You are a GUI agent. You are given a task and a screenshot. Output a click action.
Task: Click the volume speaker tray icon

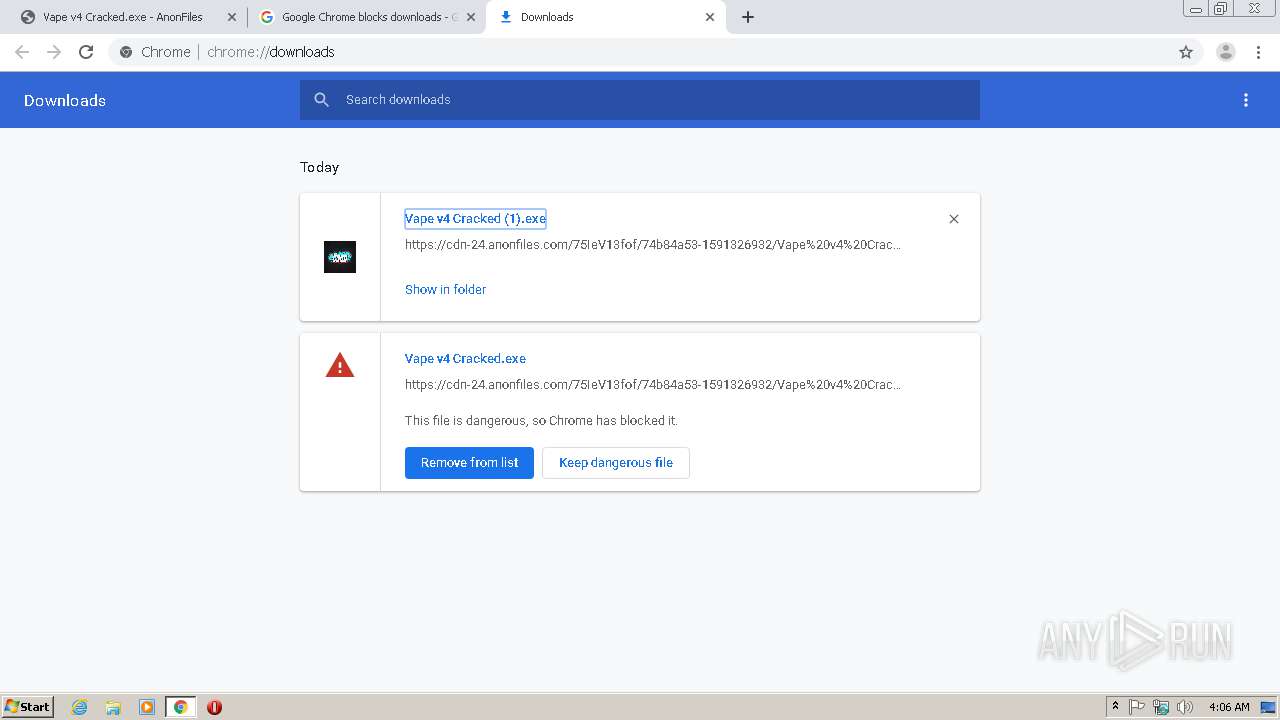click(x=1185, y=707)
